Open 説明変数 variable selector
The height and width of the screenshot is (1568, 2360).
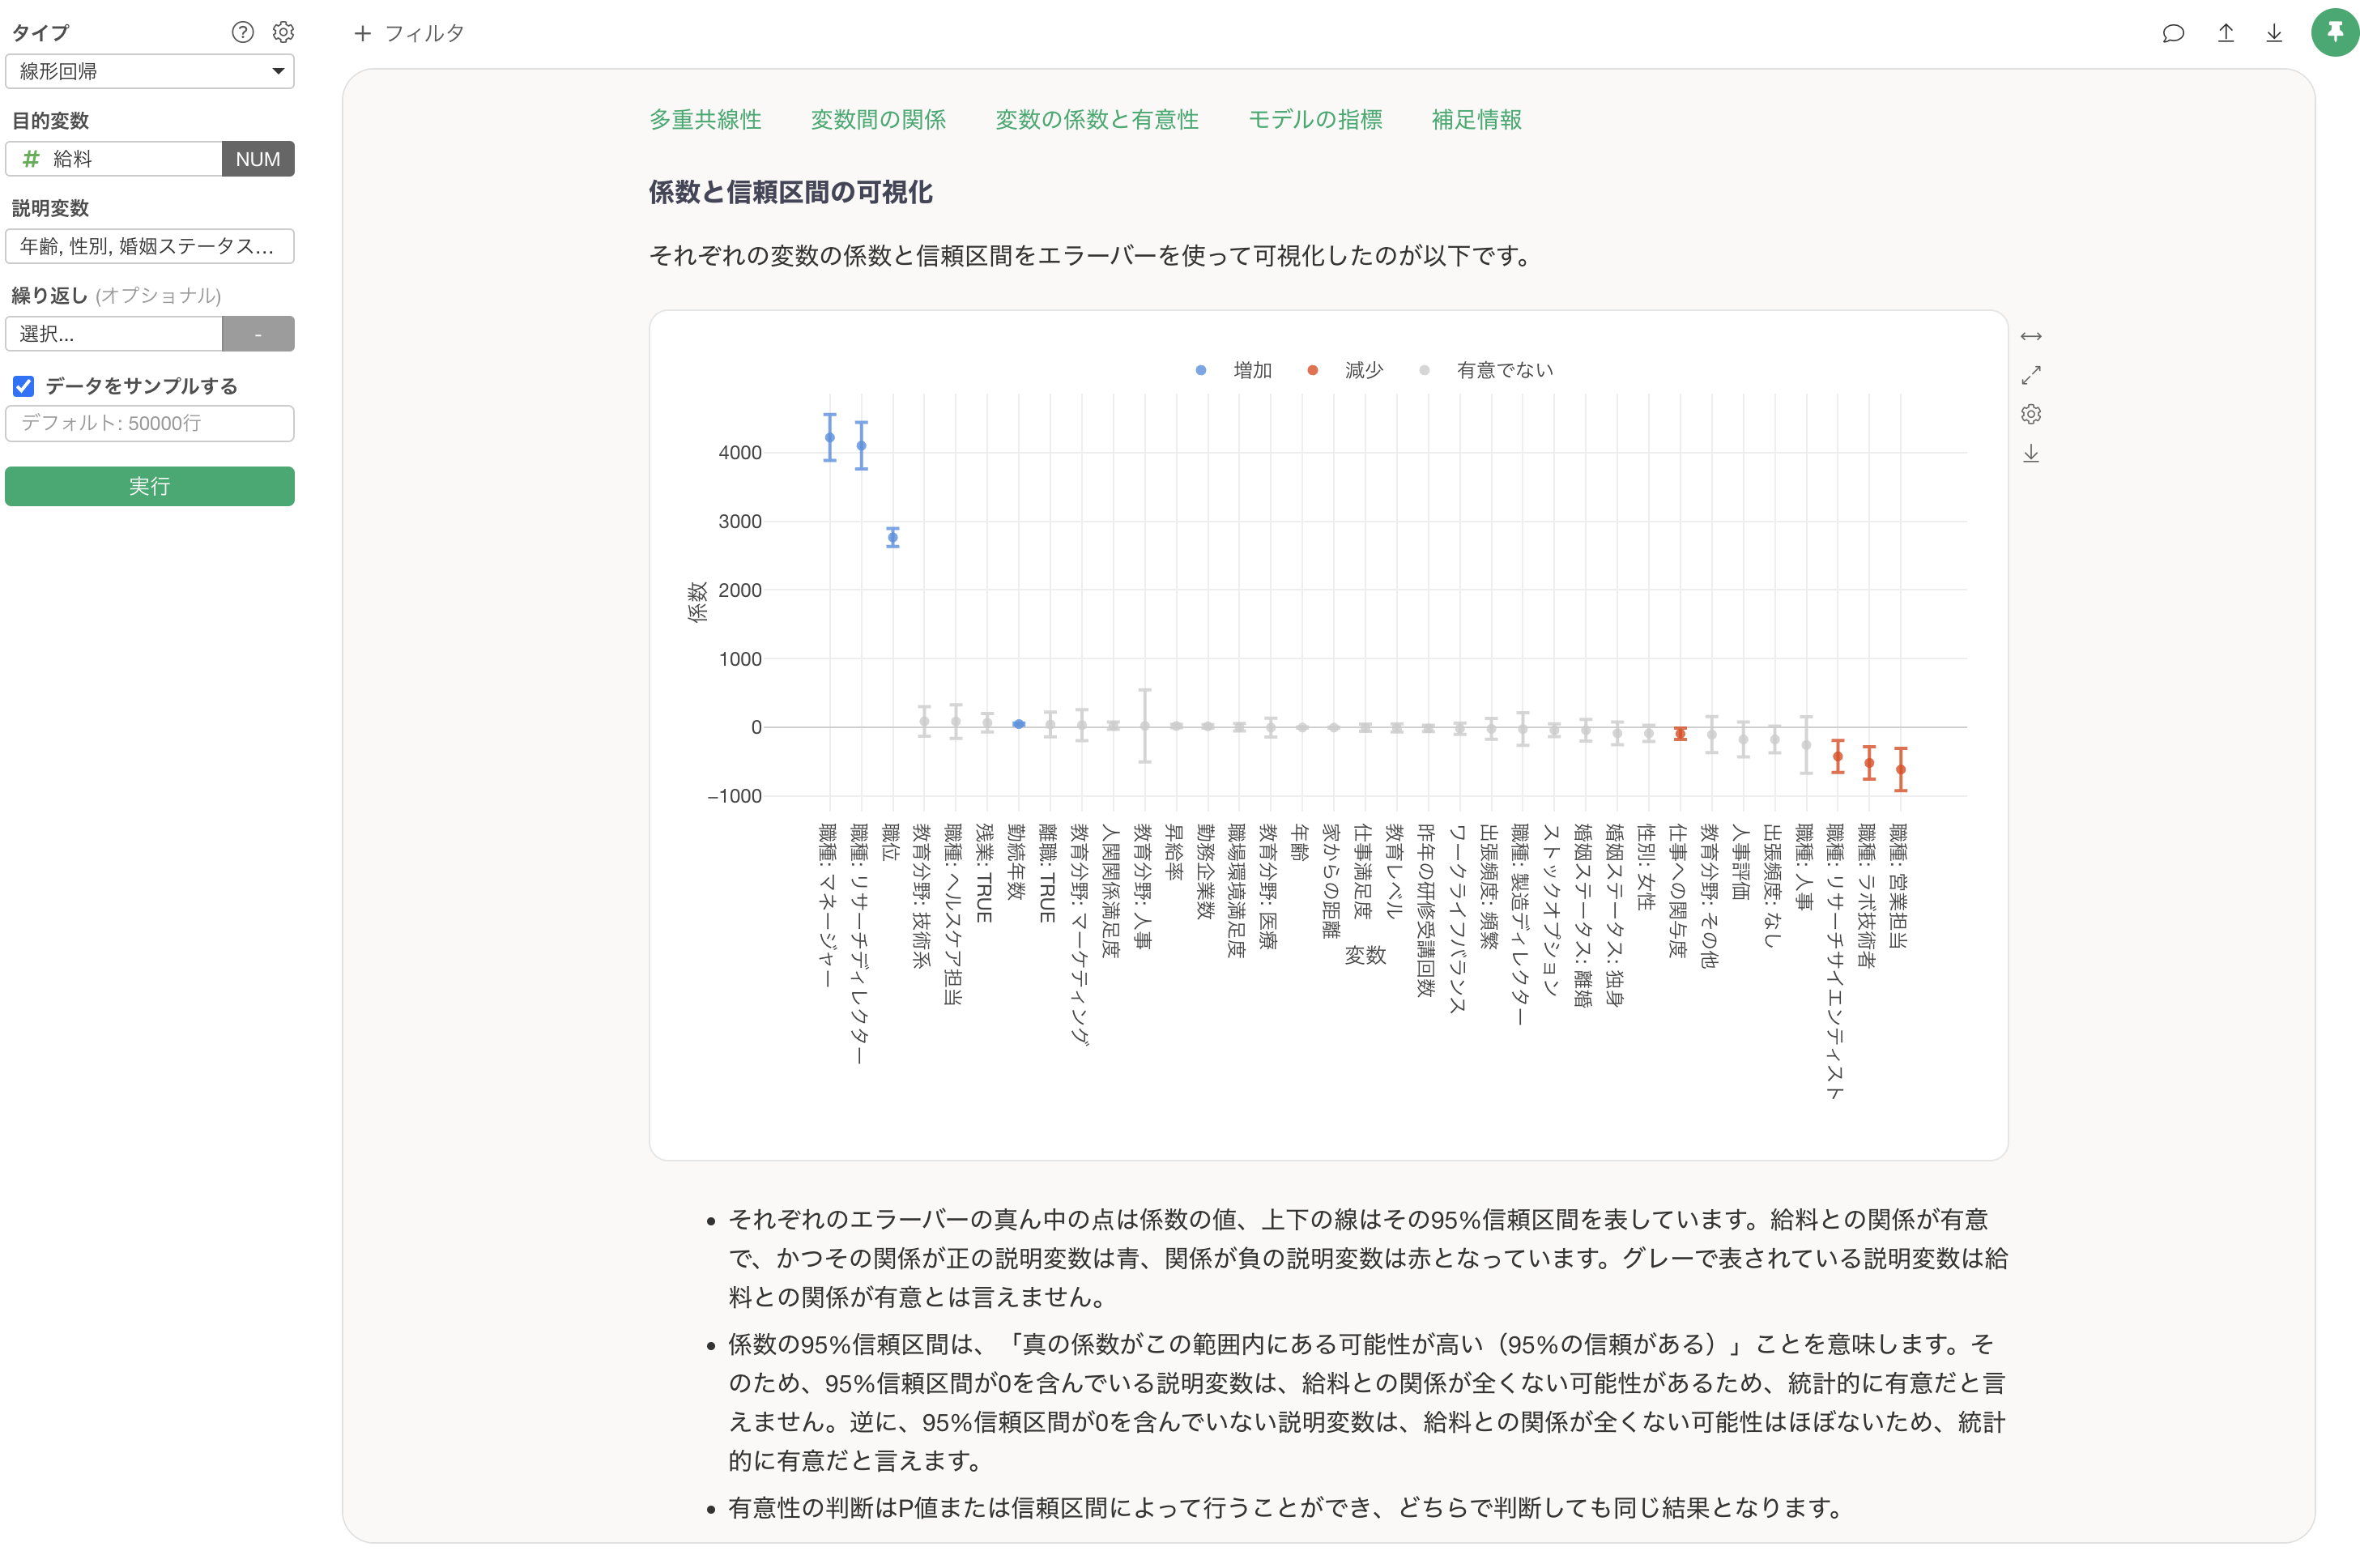point(150,246)
